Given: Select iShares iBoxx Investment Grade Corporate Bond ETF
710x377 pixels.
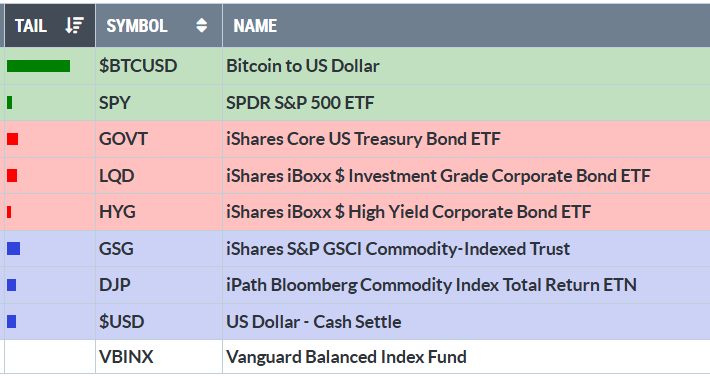Looking at the screenshot, I should (438, 176).
